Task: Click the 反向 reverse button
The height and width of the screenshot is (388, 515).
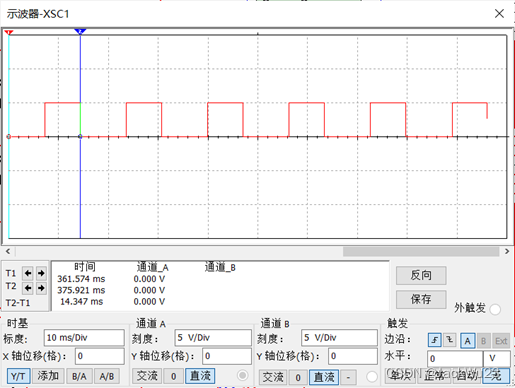Action: pyautogui.click(x=421, y=275)
